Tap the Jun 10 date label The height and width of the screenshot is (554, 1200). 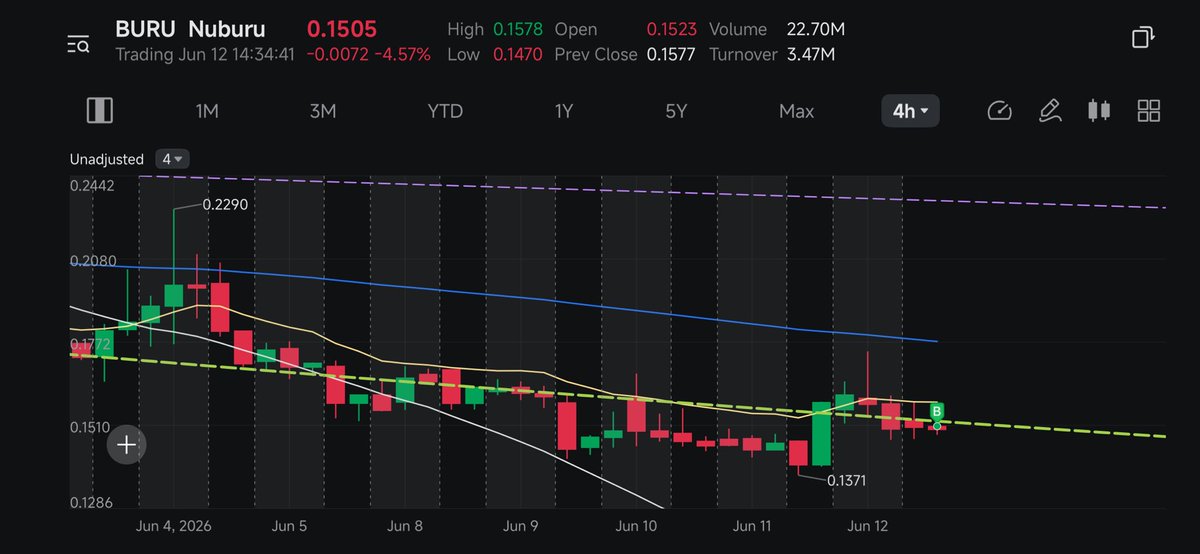point(637,525)
